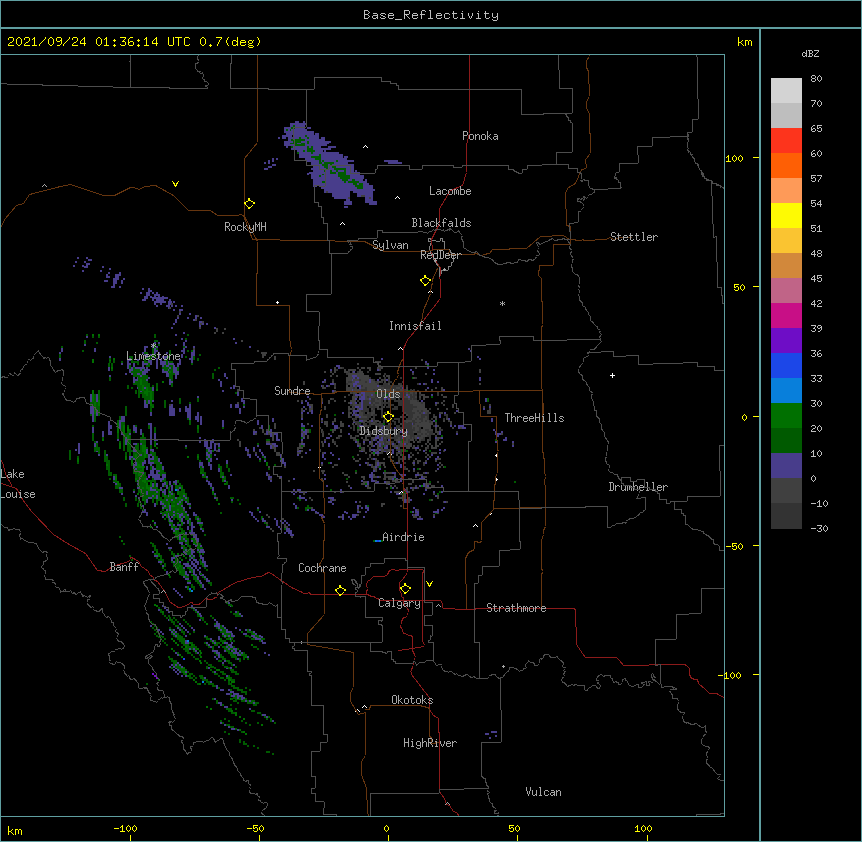
Task: Click the yellow diamond marker near RockyMH
Action: coord(249,204)
